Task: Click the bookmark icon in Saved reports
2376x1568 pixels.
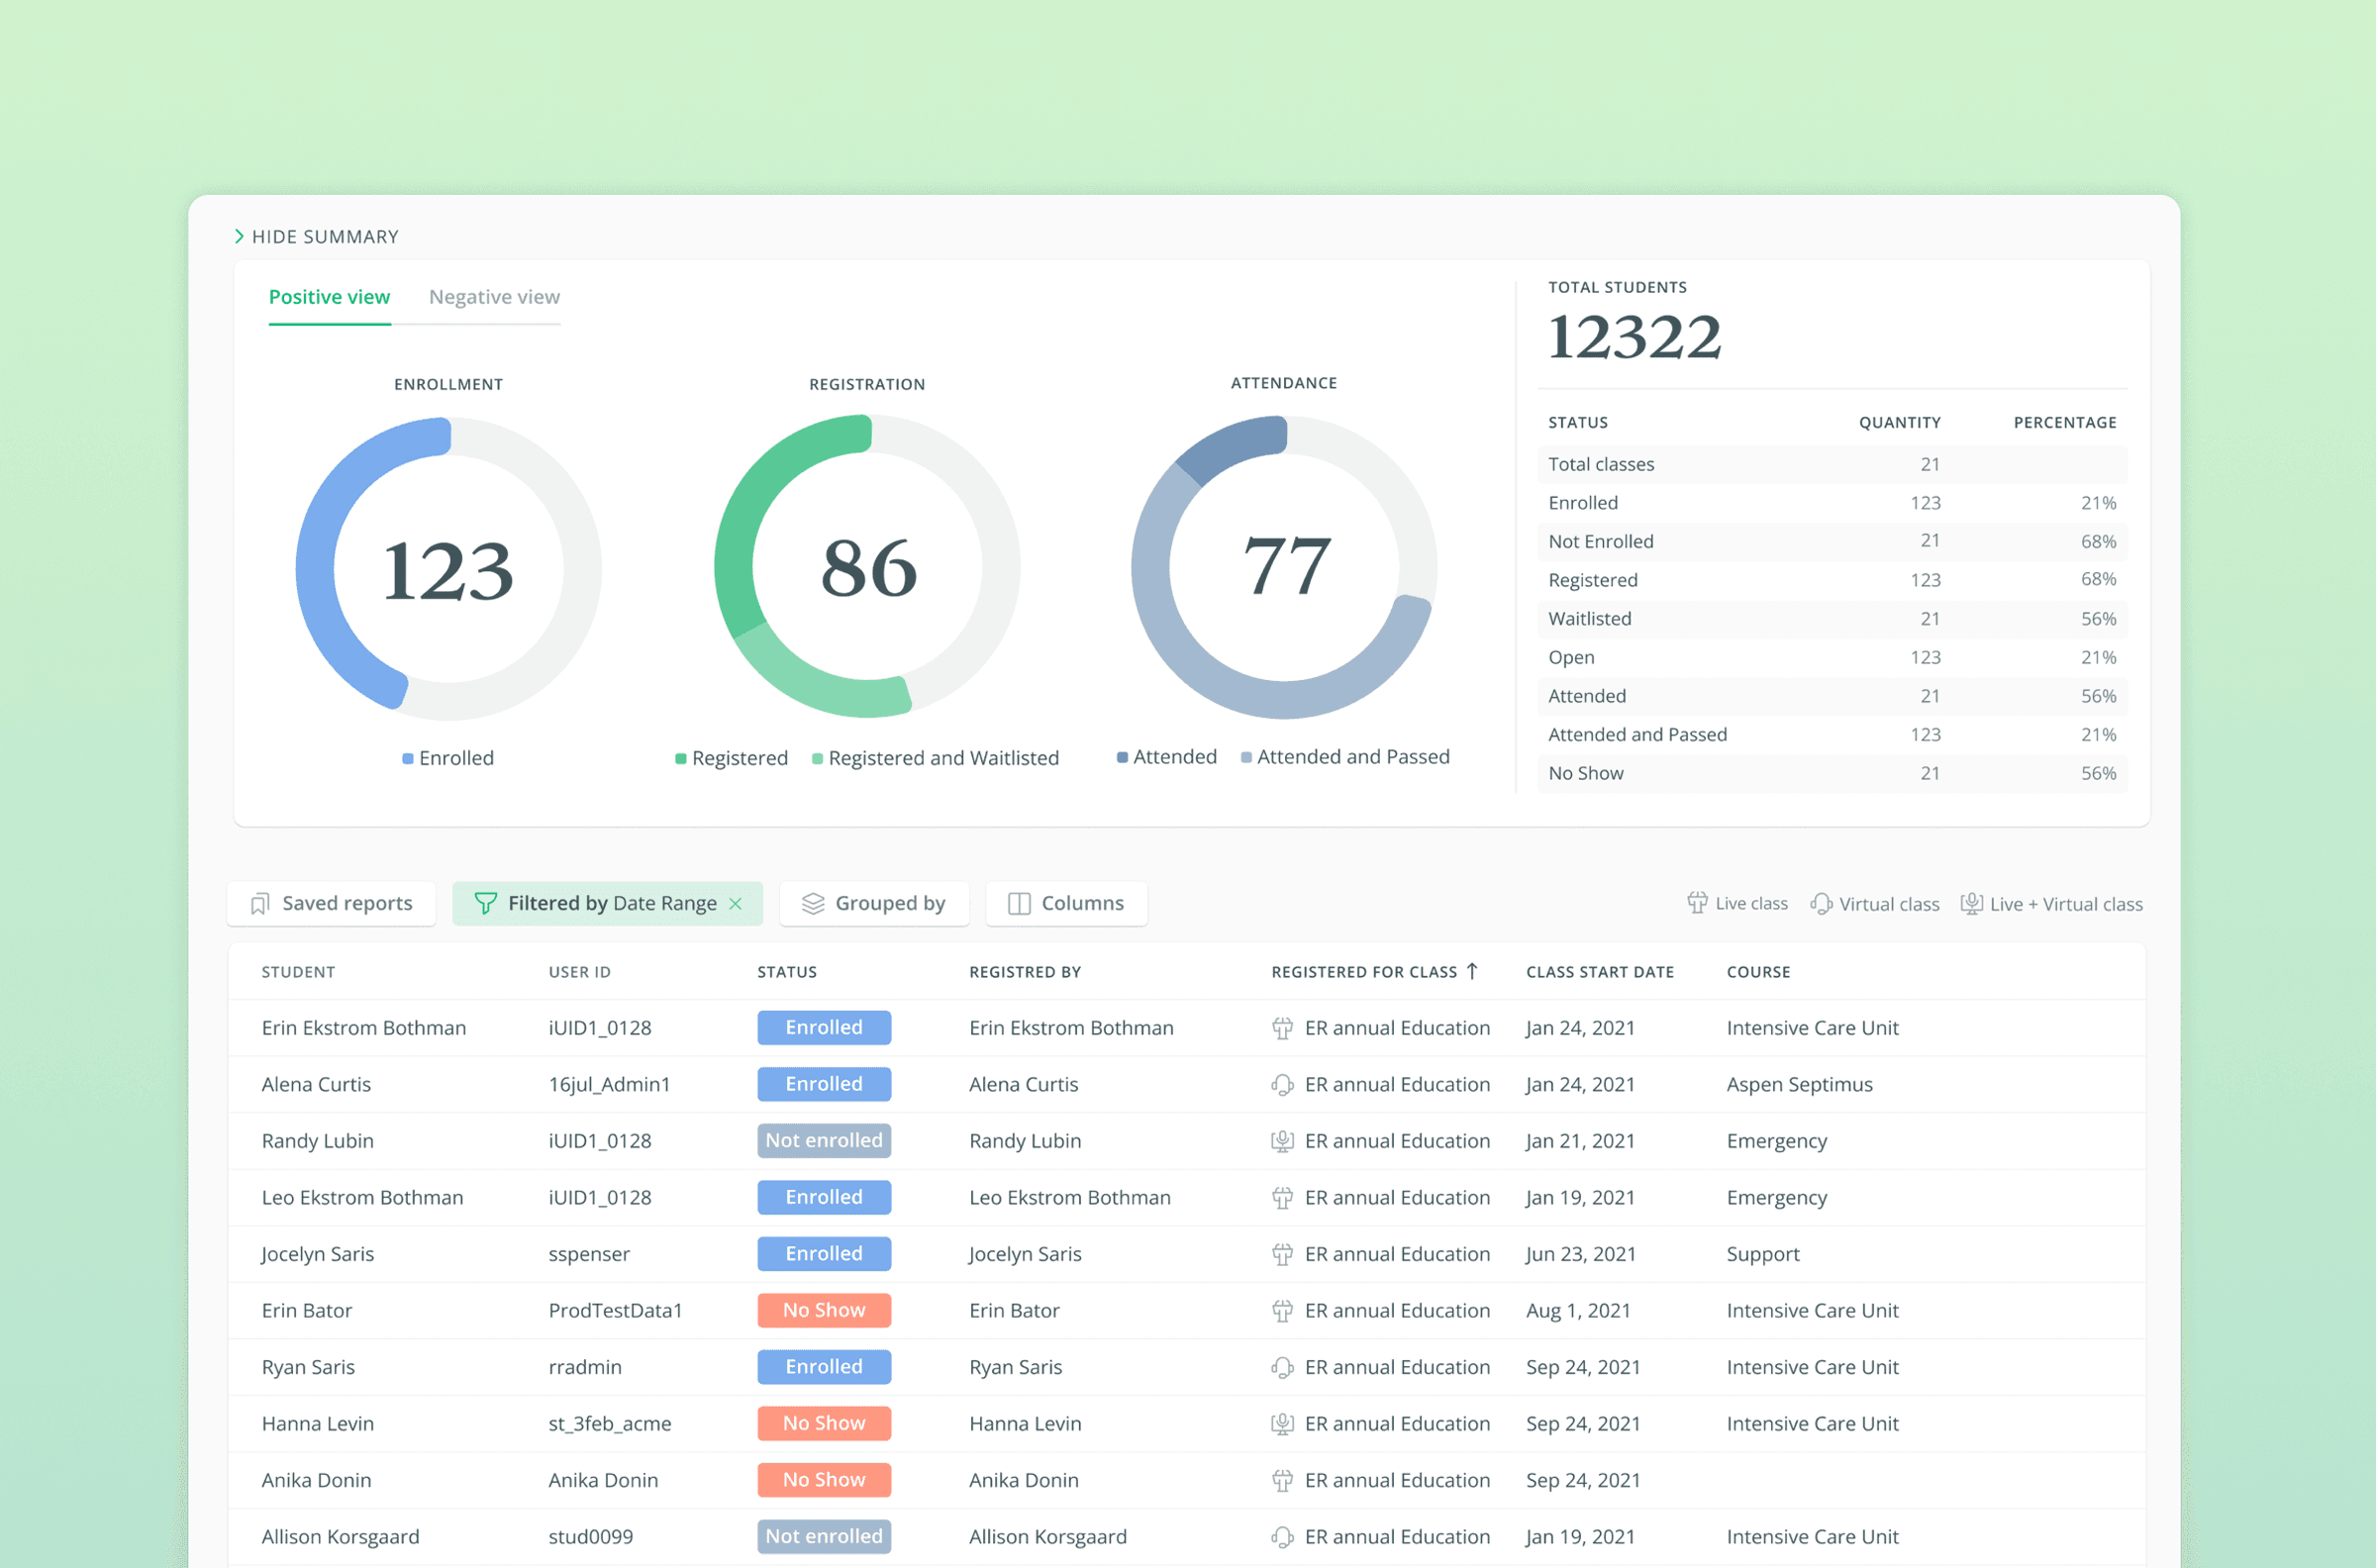Action: (x=260, y=904)
